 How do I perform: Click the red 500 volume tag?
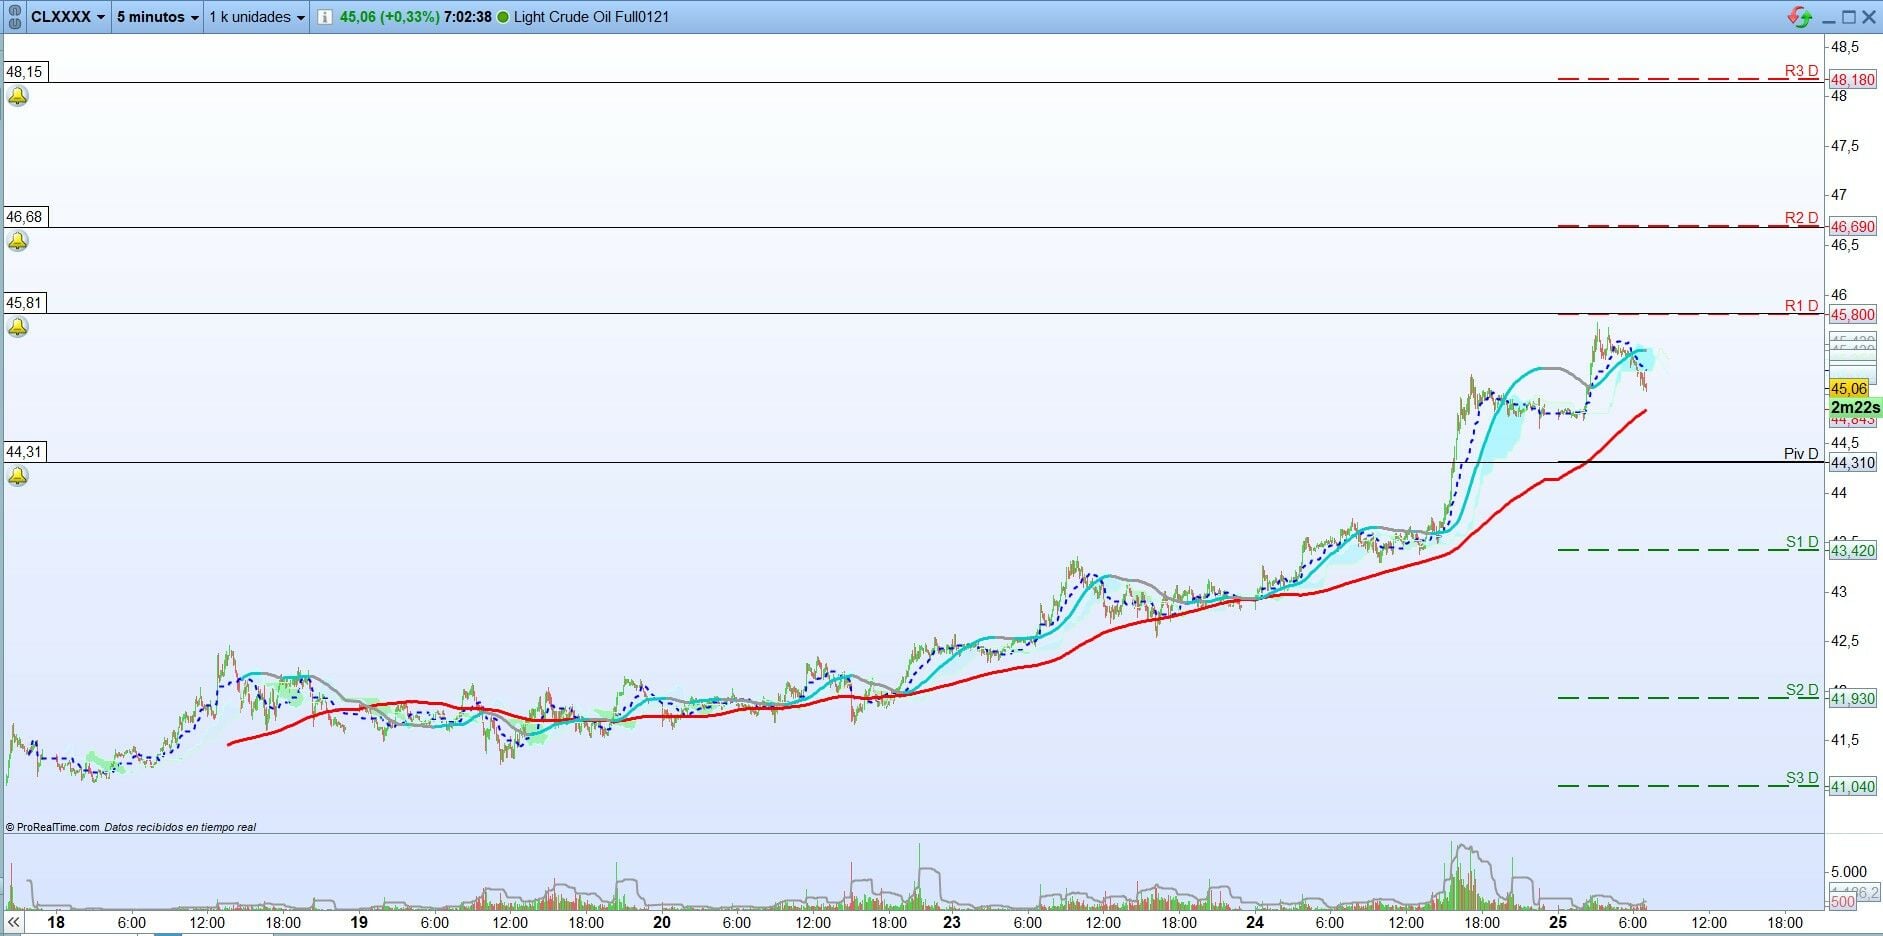1842,902
